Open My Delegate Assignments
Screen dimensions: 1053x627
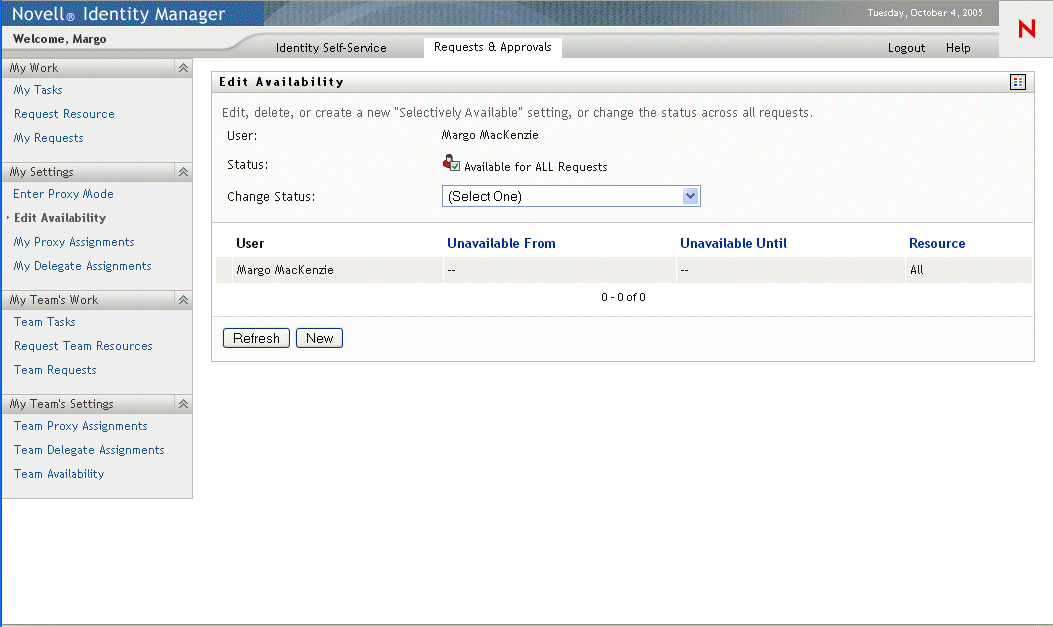tap(83, 267)
